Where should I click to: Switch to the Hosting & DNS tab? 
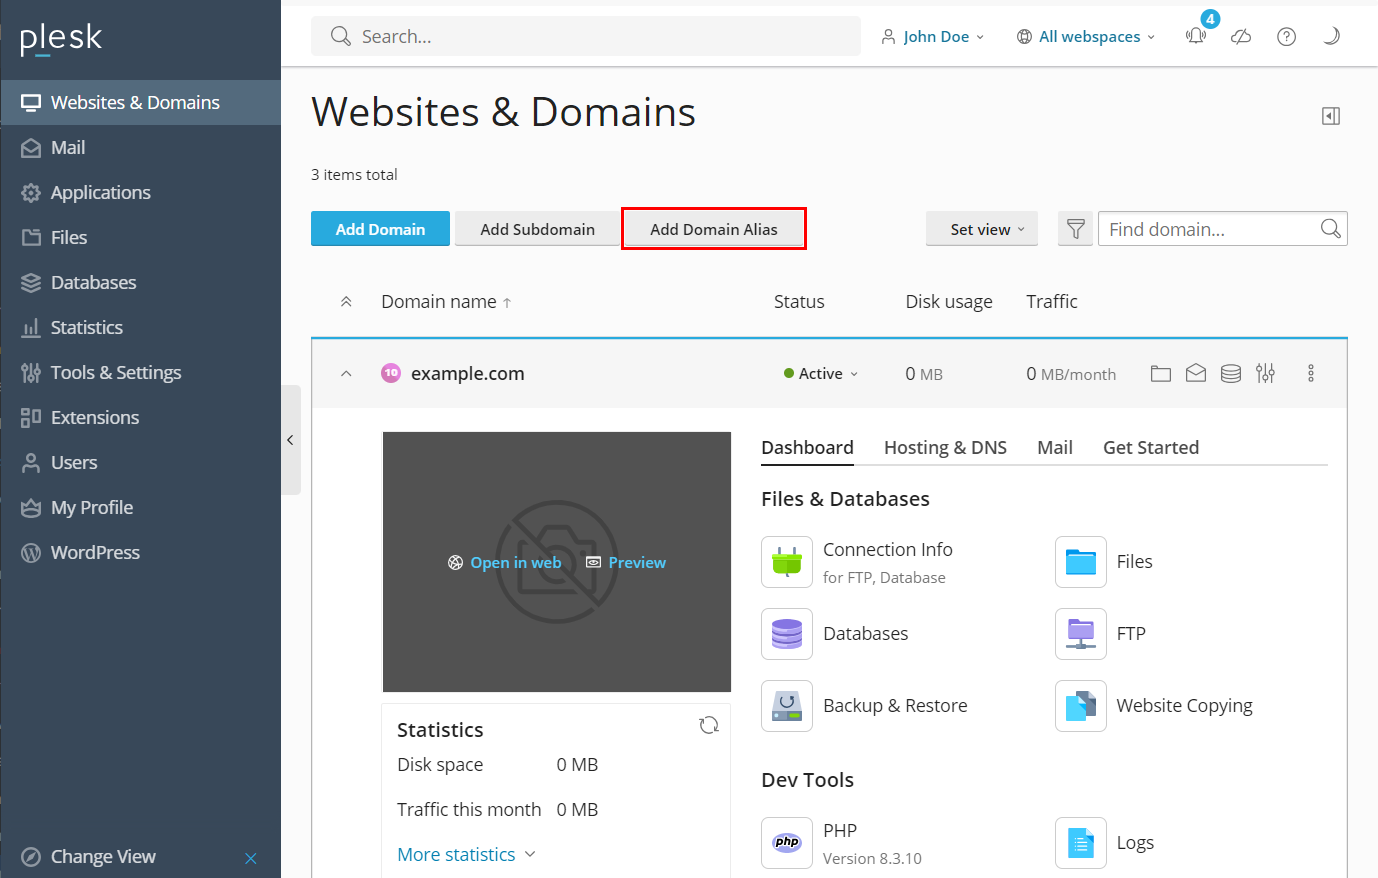(945, 447)
